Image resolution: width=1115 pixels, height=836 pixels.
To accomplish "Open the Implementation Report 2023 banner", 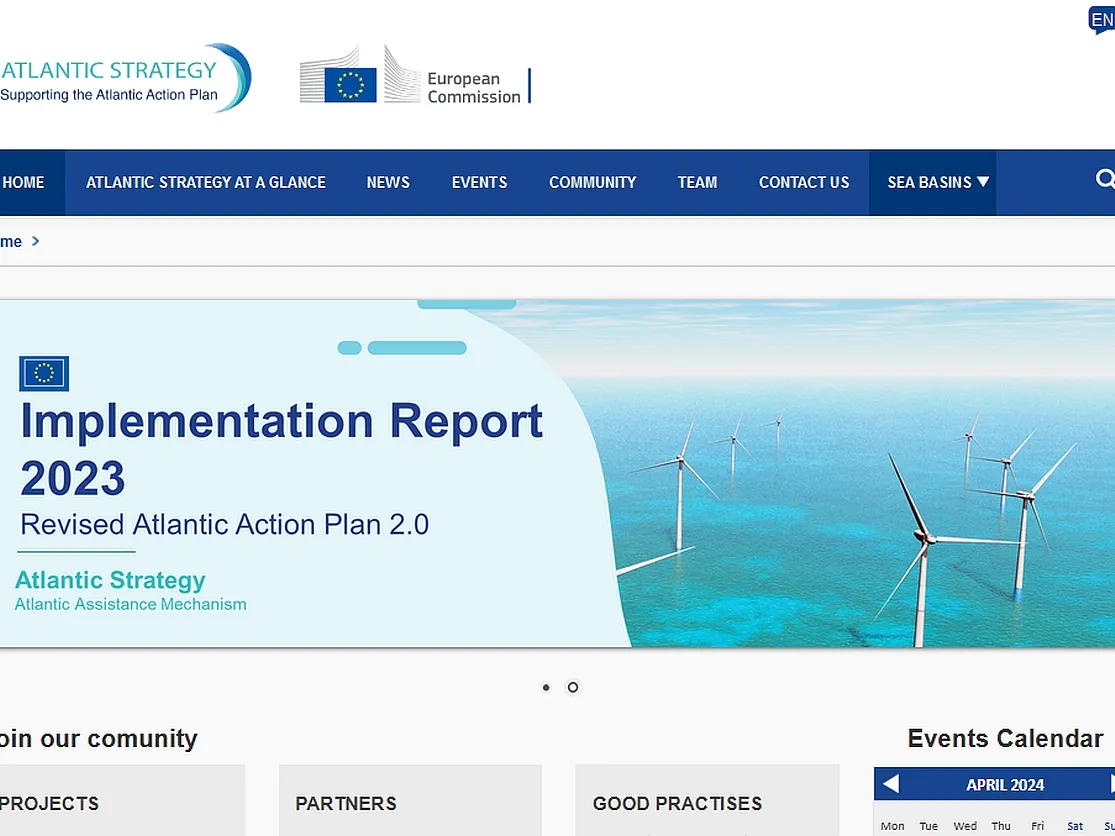I will click(558, 473).
